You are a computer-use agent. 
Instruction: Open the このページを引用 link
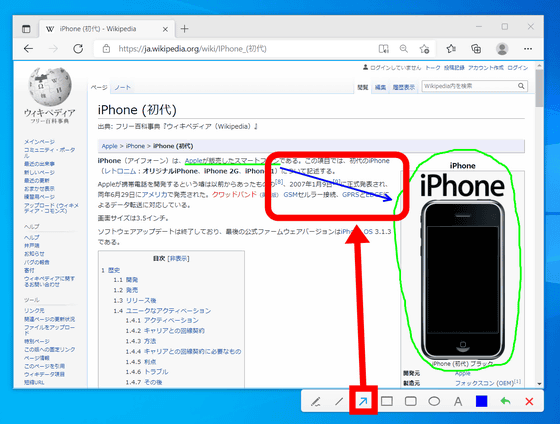coord(44,366)
